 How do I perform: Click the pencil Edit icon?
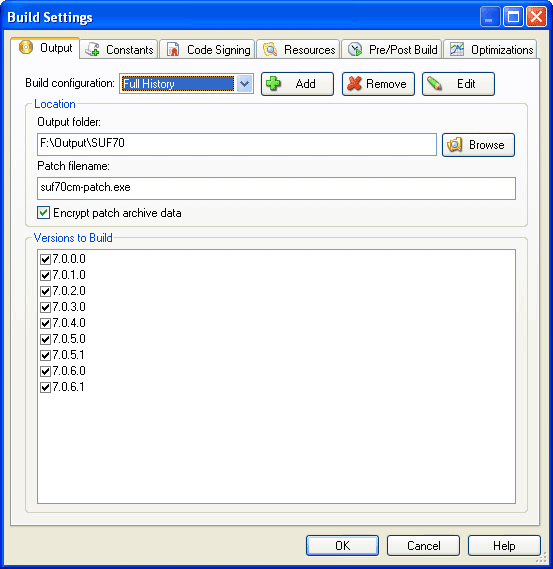pyautogui.click(x=434, y=83)
